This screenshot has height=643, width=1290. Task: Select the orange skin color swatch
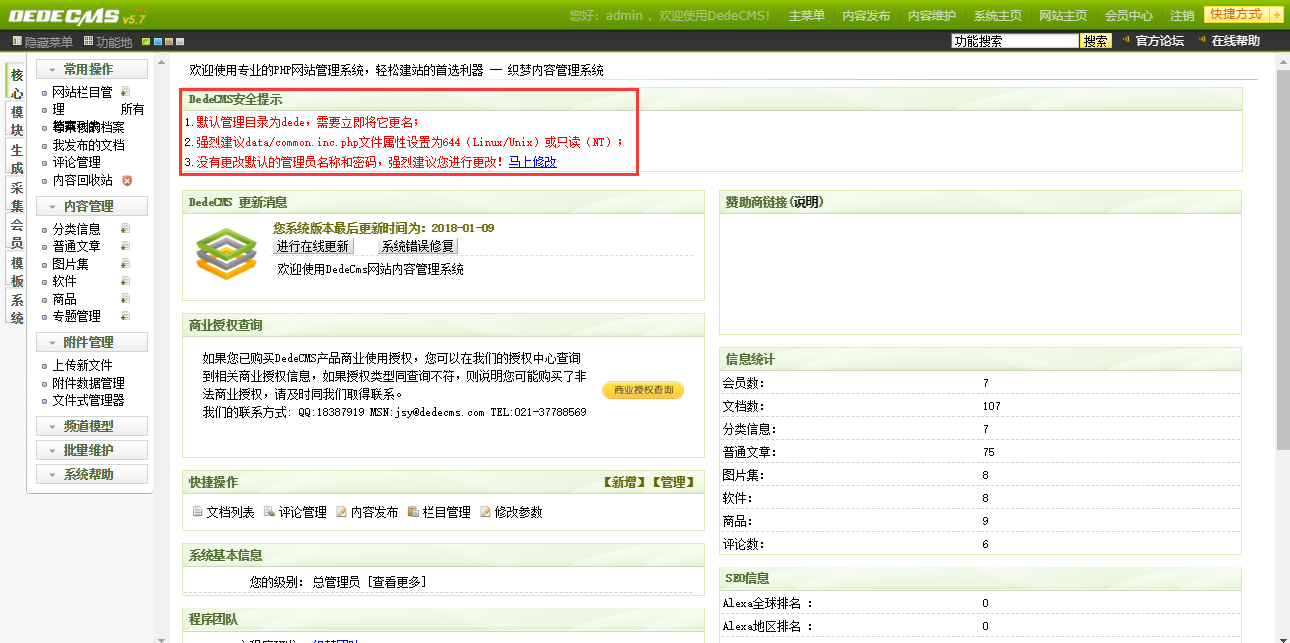[x=169, y=42]
